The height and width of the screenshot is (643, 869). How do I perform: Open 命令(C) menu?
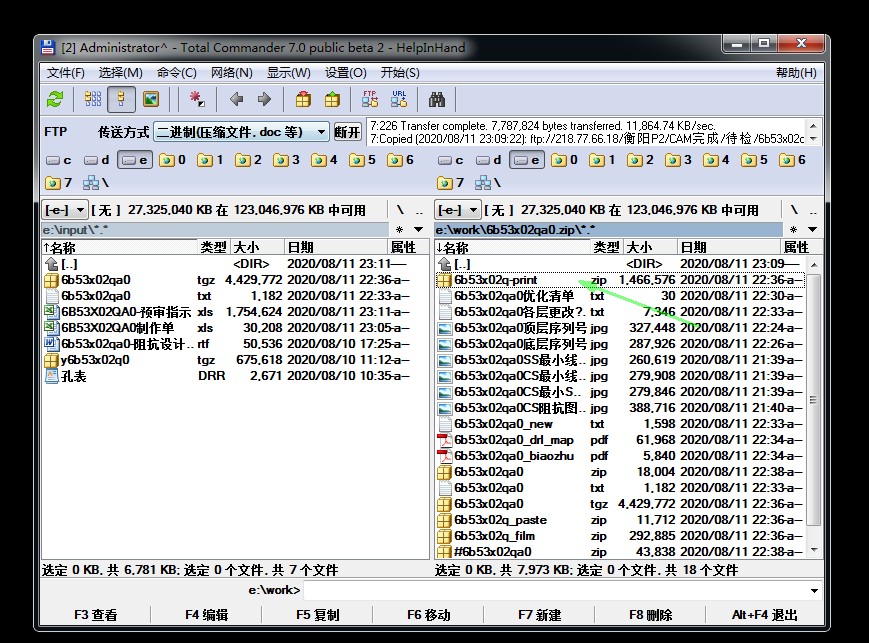point(176,73)
